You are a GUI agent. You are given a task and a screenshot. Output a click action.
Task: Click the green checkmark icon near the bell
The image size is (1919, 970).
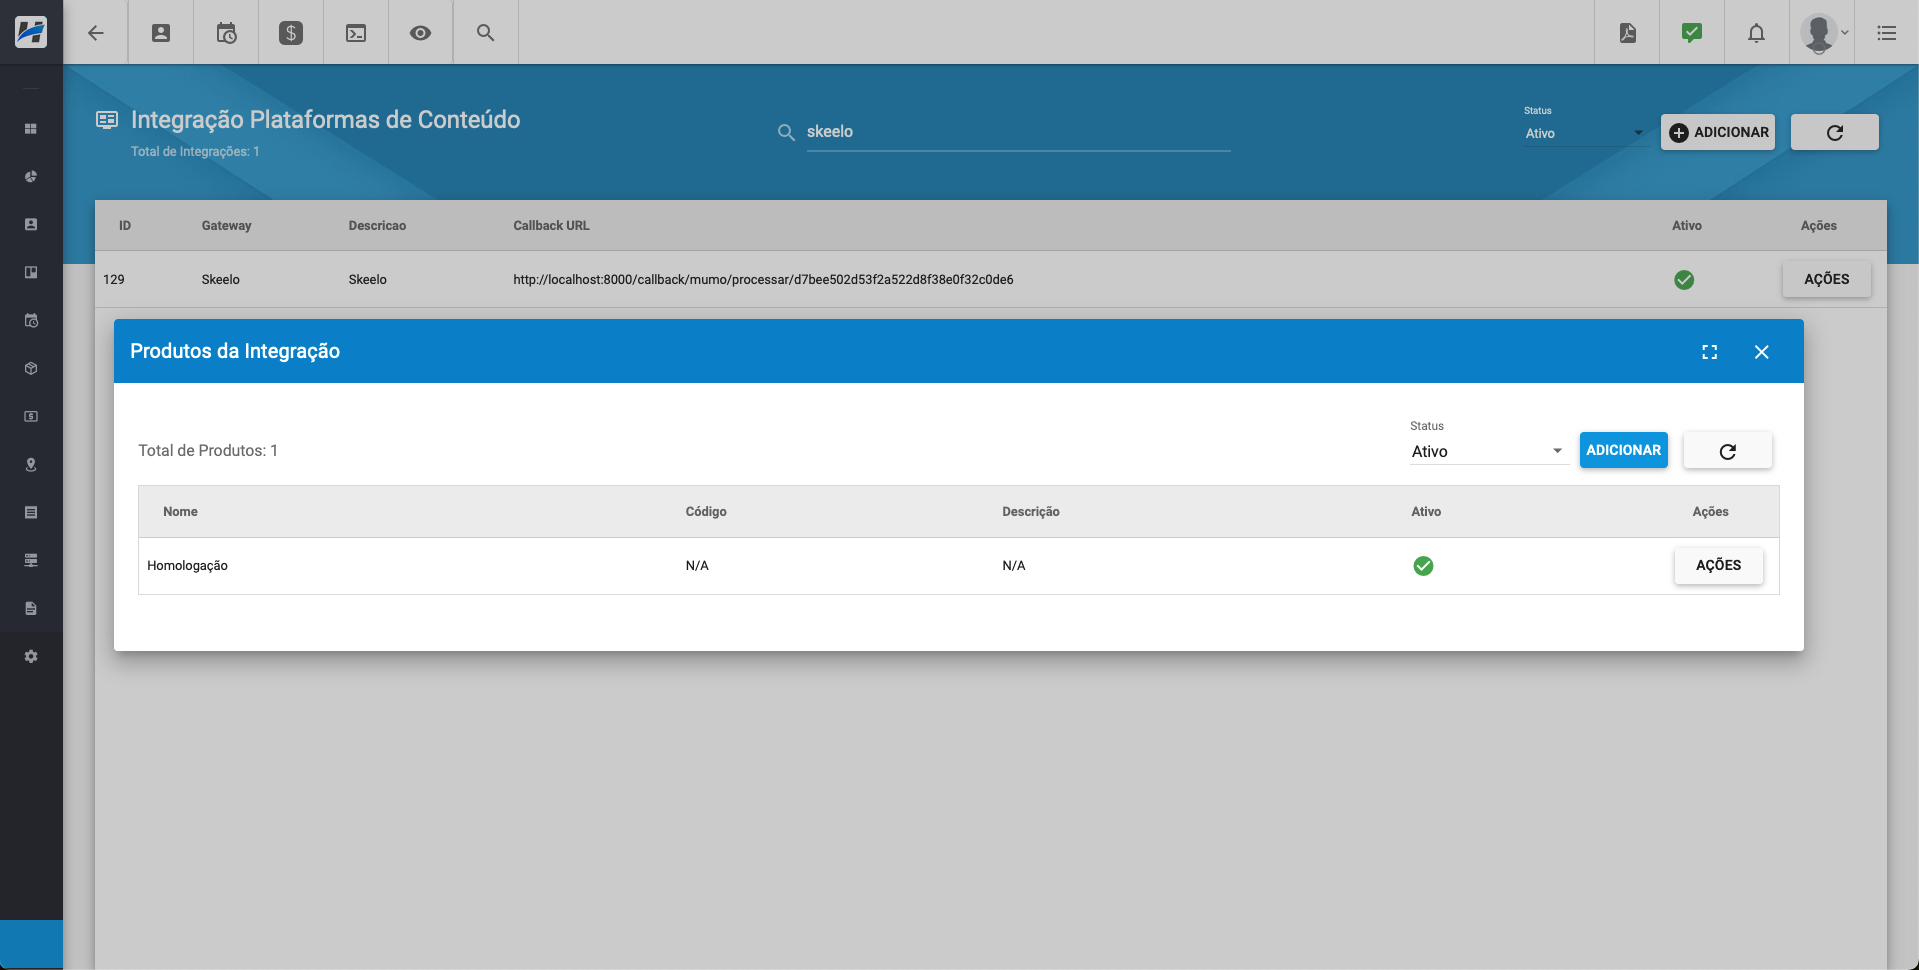point(1691,32)
